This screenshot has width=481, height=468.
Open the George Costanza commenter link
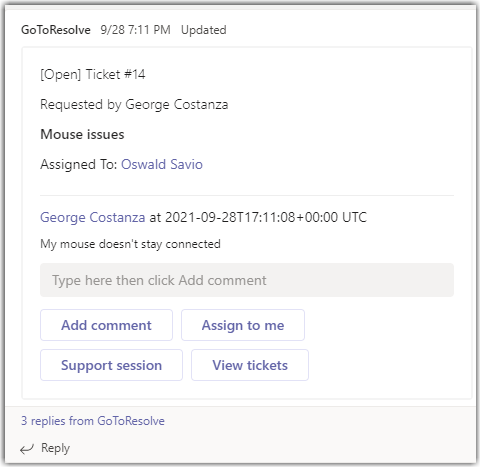coord(93,218)
